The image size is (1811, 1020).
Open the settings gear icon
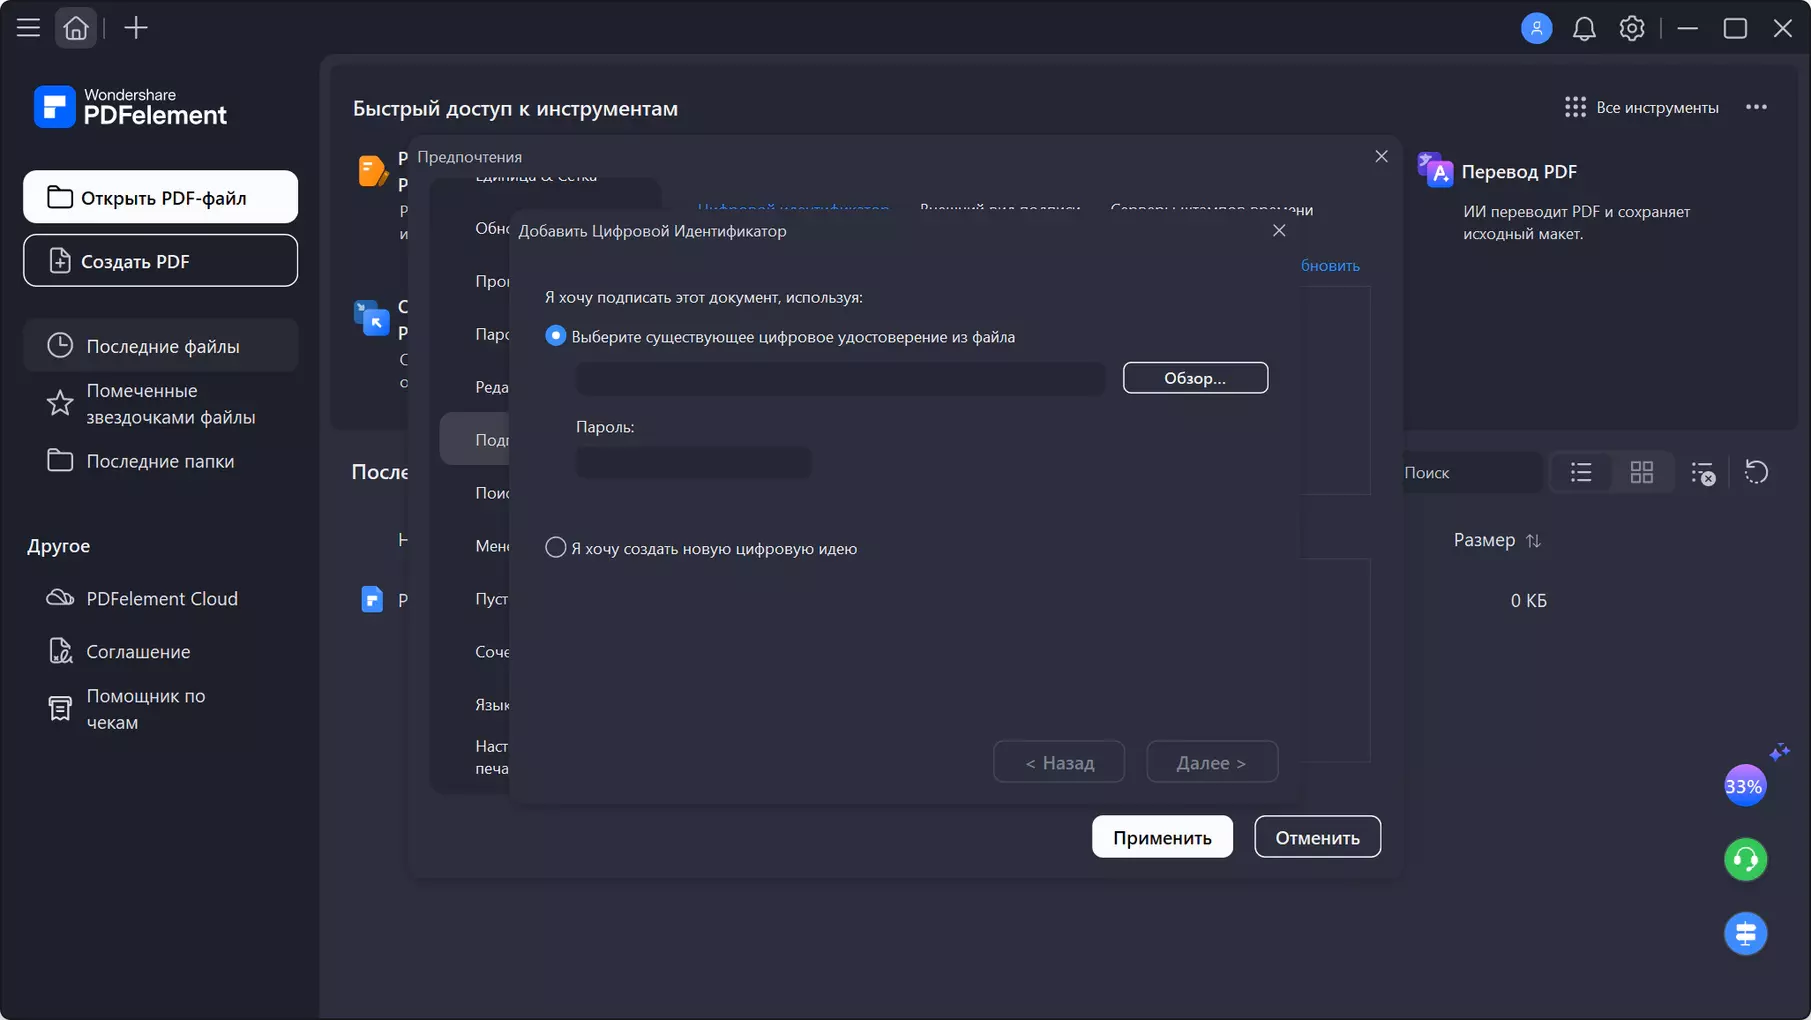1632,28
